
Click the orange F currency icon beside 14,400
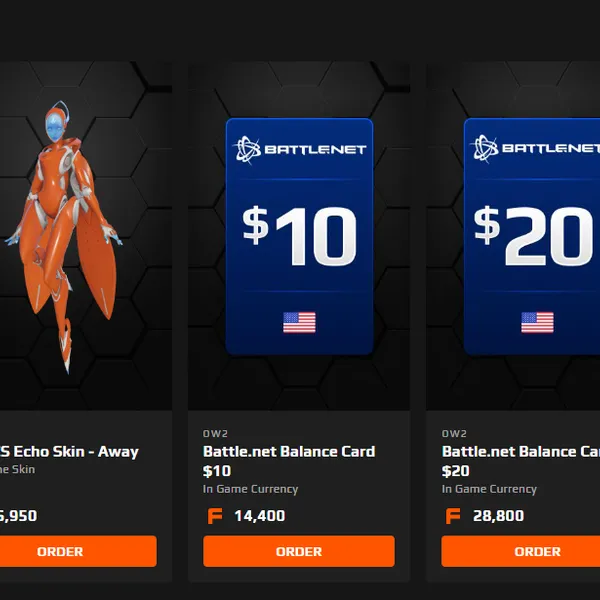(x=215, y=516)
